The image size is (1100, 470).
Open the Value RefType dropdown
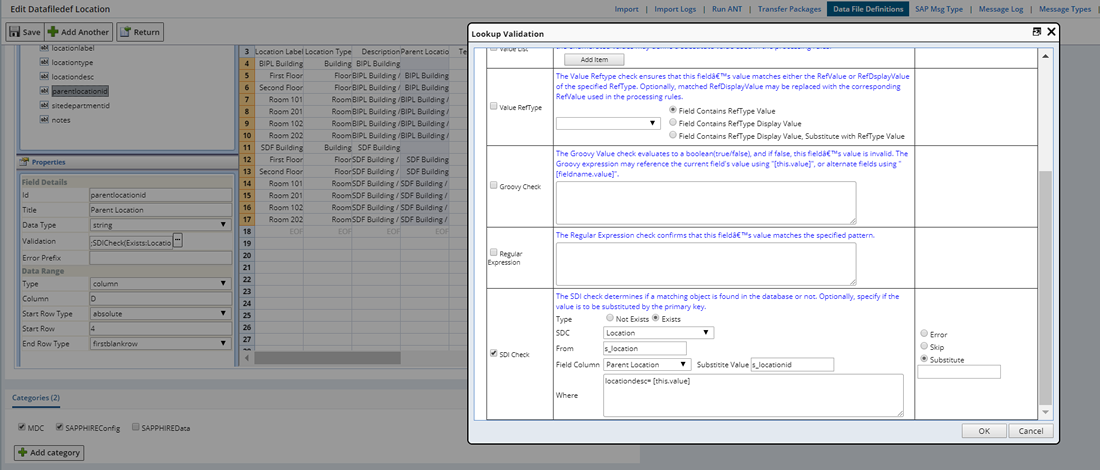coord(608,123)
